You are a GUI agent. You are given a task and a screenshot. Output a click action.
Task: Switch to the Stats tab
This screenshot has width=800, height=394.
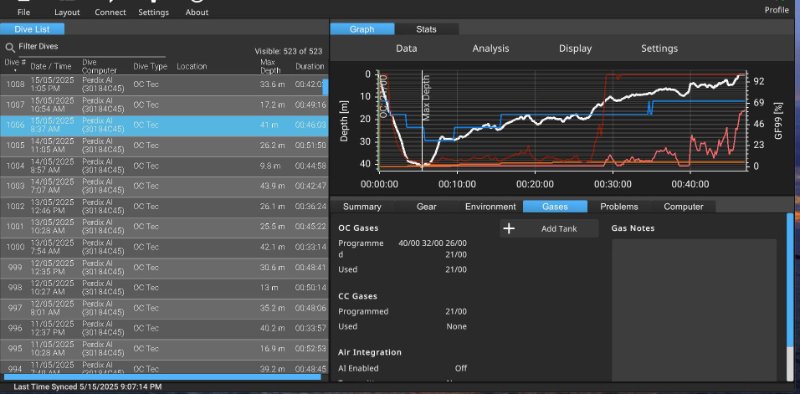[x=427, y=29]
